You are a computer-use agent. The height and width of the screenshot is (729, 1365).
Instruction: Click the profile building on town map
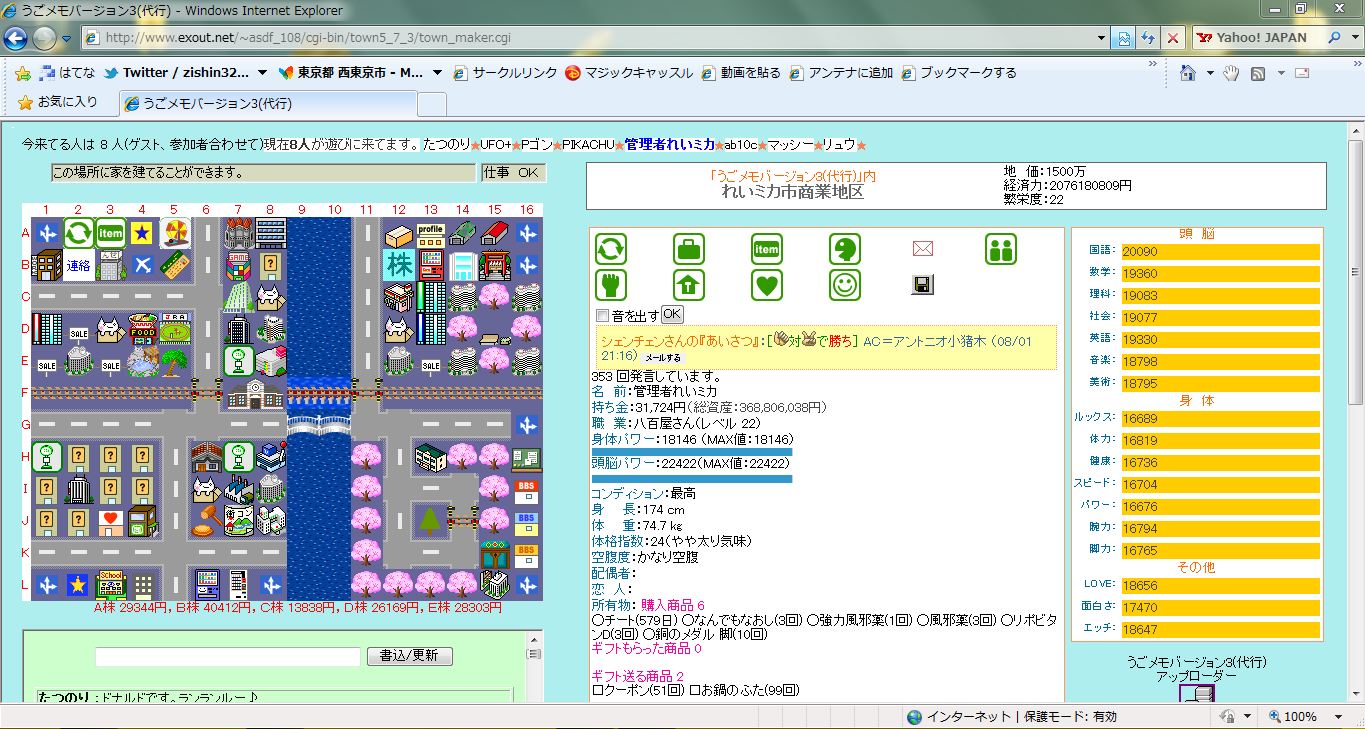pyautogui.click(x=430, y=234)
